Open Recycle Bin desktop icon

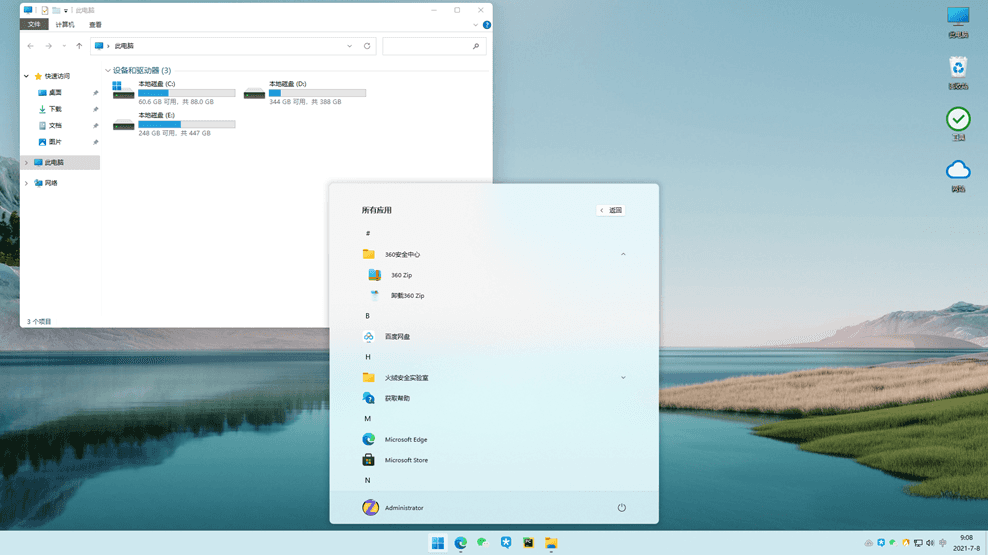[x=958, y=72]
